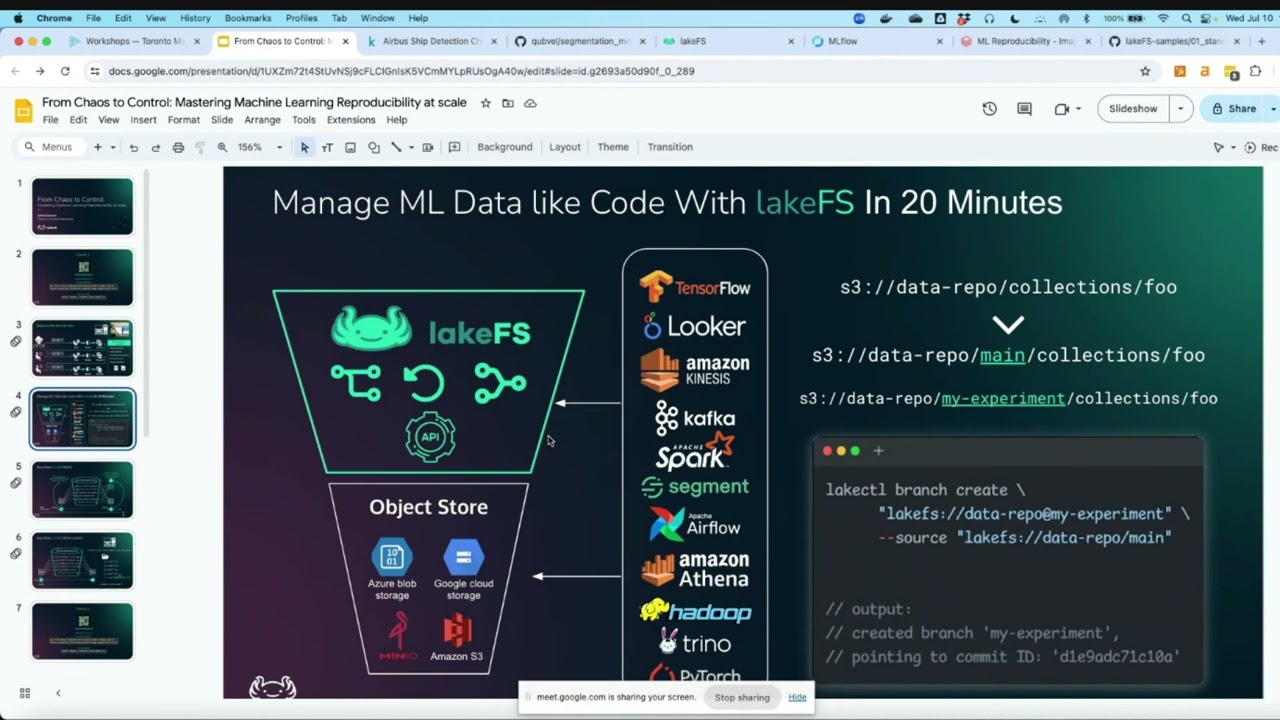Viewport: 1280px width, 720px height.
Task: Select the Paint format tool
Action: [200, 147]
